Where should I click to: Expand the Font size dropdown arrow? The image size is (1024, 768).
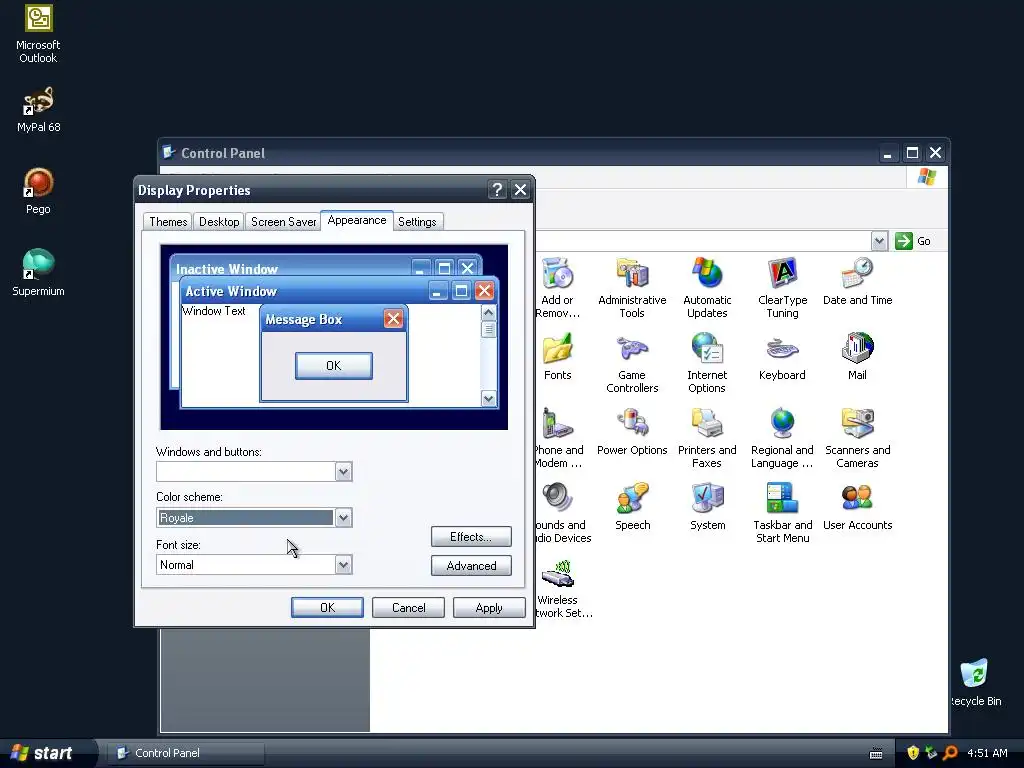coord(344,565)
